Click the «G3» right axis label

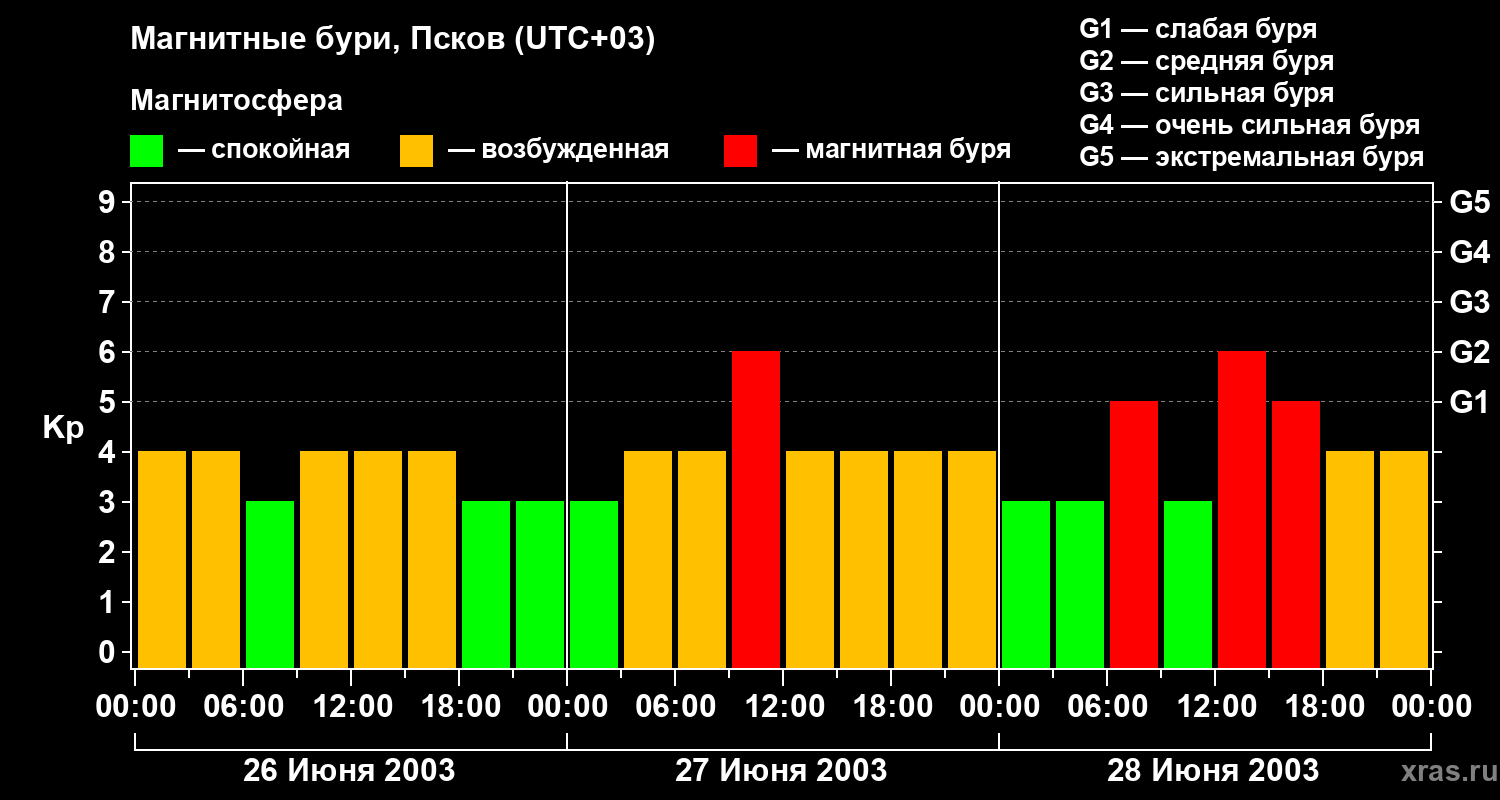coord(1469,302)
